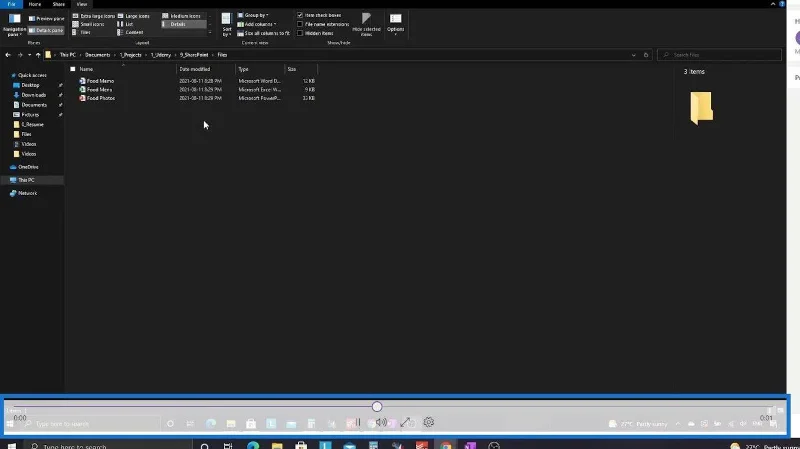Open video player settings gear
800x449 pixels.
(429, 422)
